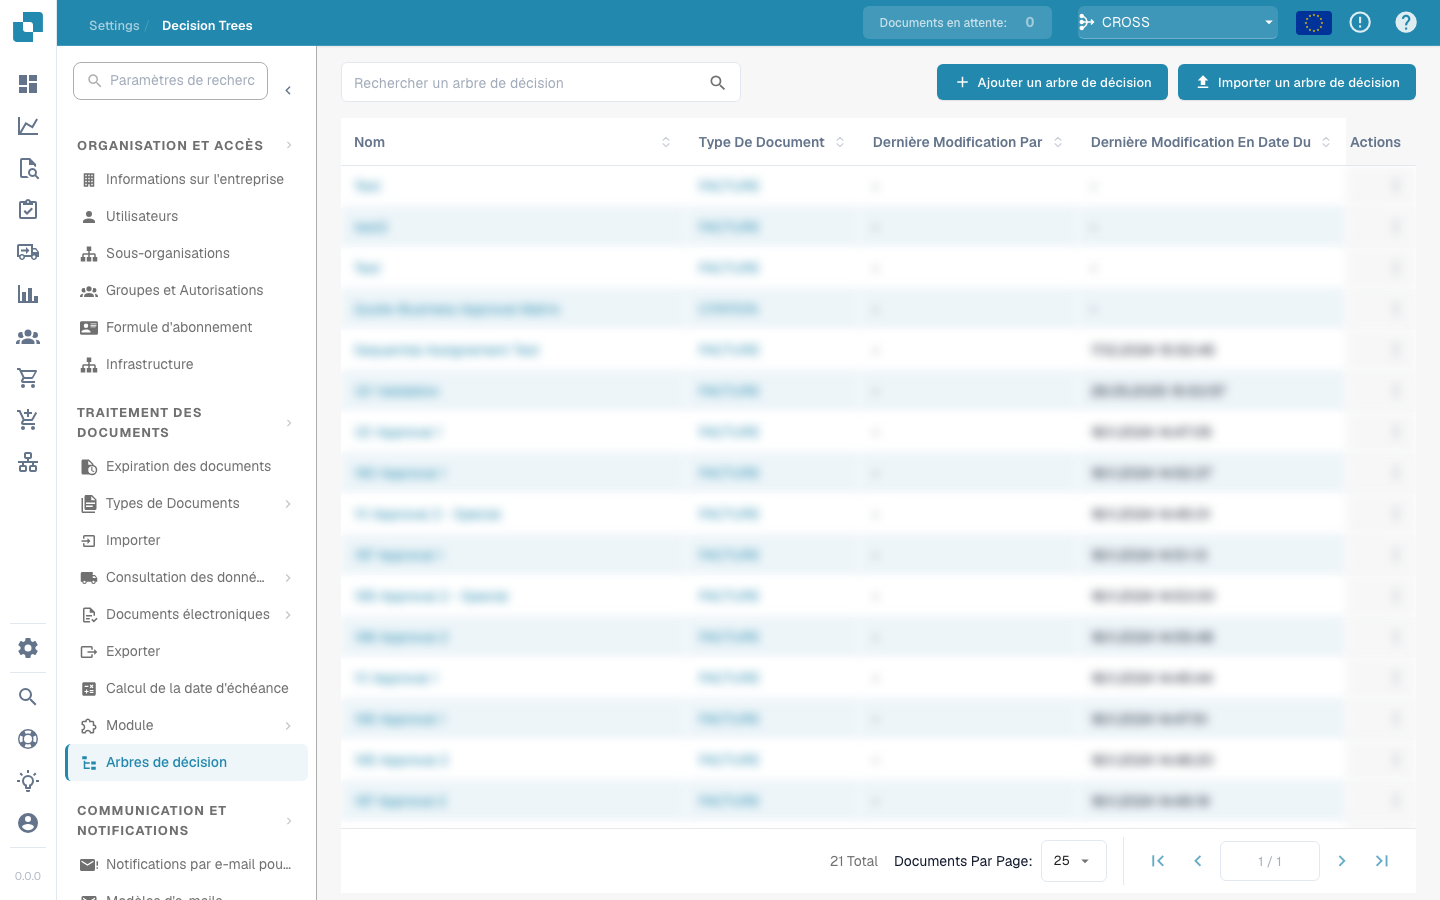This screenshot has width=1440, height=900.
Task: Expand Documents électroniques submenu
Action: (x=288, y=615)
